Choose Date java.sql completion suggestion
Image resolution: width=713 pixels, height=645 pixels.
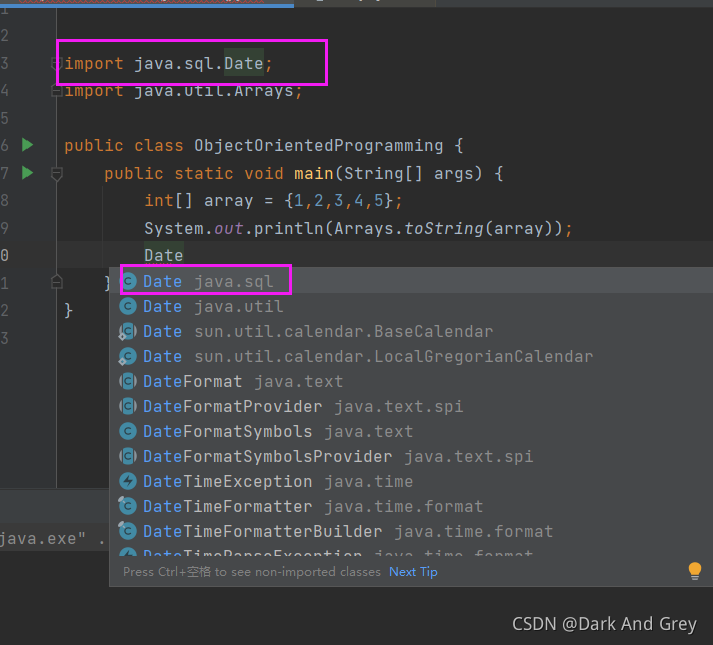click(x=411, y=281)
